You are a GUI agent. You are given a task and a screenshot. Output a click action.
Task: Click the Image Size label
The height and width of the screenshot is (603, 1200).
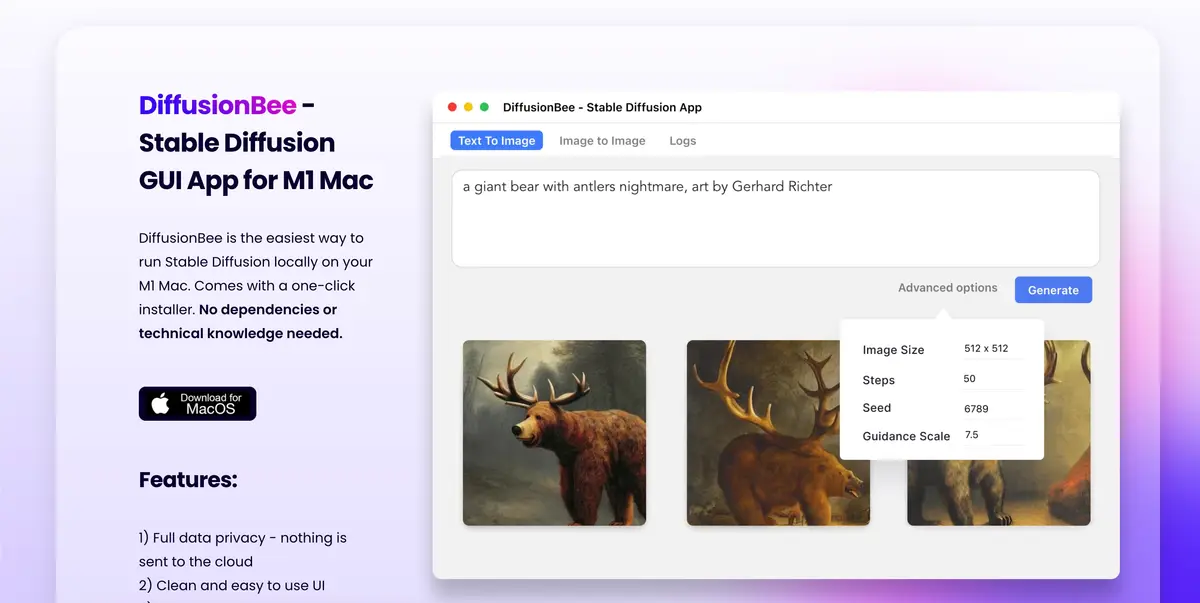pyautogui.click(x=893, y=350)
